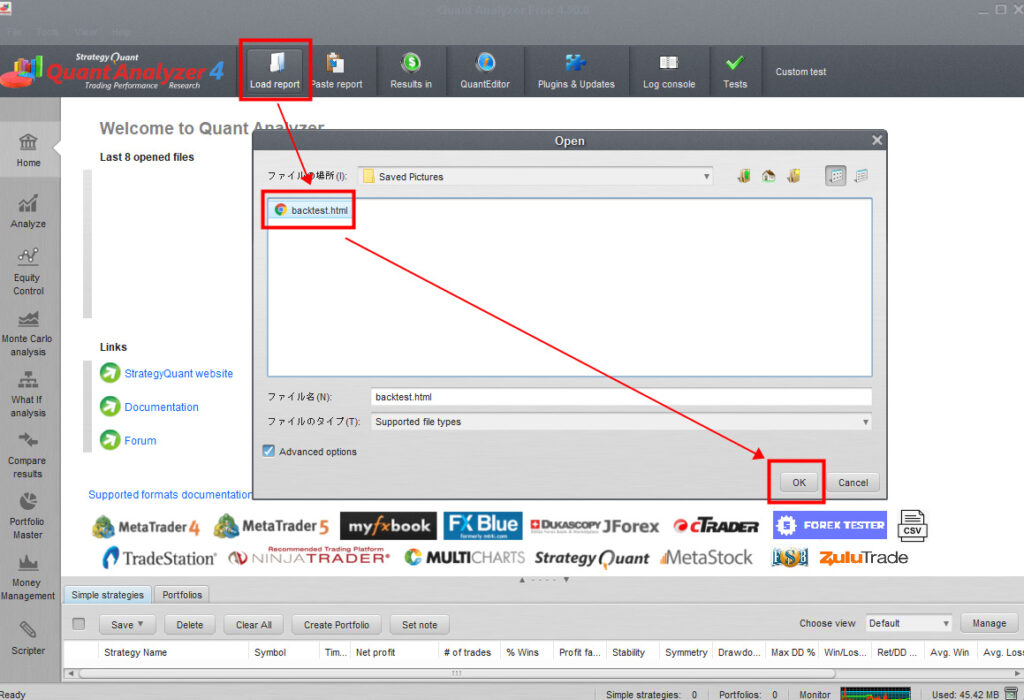Open Money Management section
The width and height of the screenshot is (1024, 700).
[27, 577]
